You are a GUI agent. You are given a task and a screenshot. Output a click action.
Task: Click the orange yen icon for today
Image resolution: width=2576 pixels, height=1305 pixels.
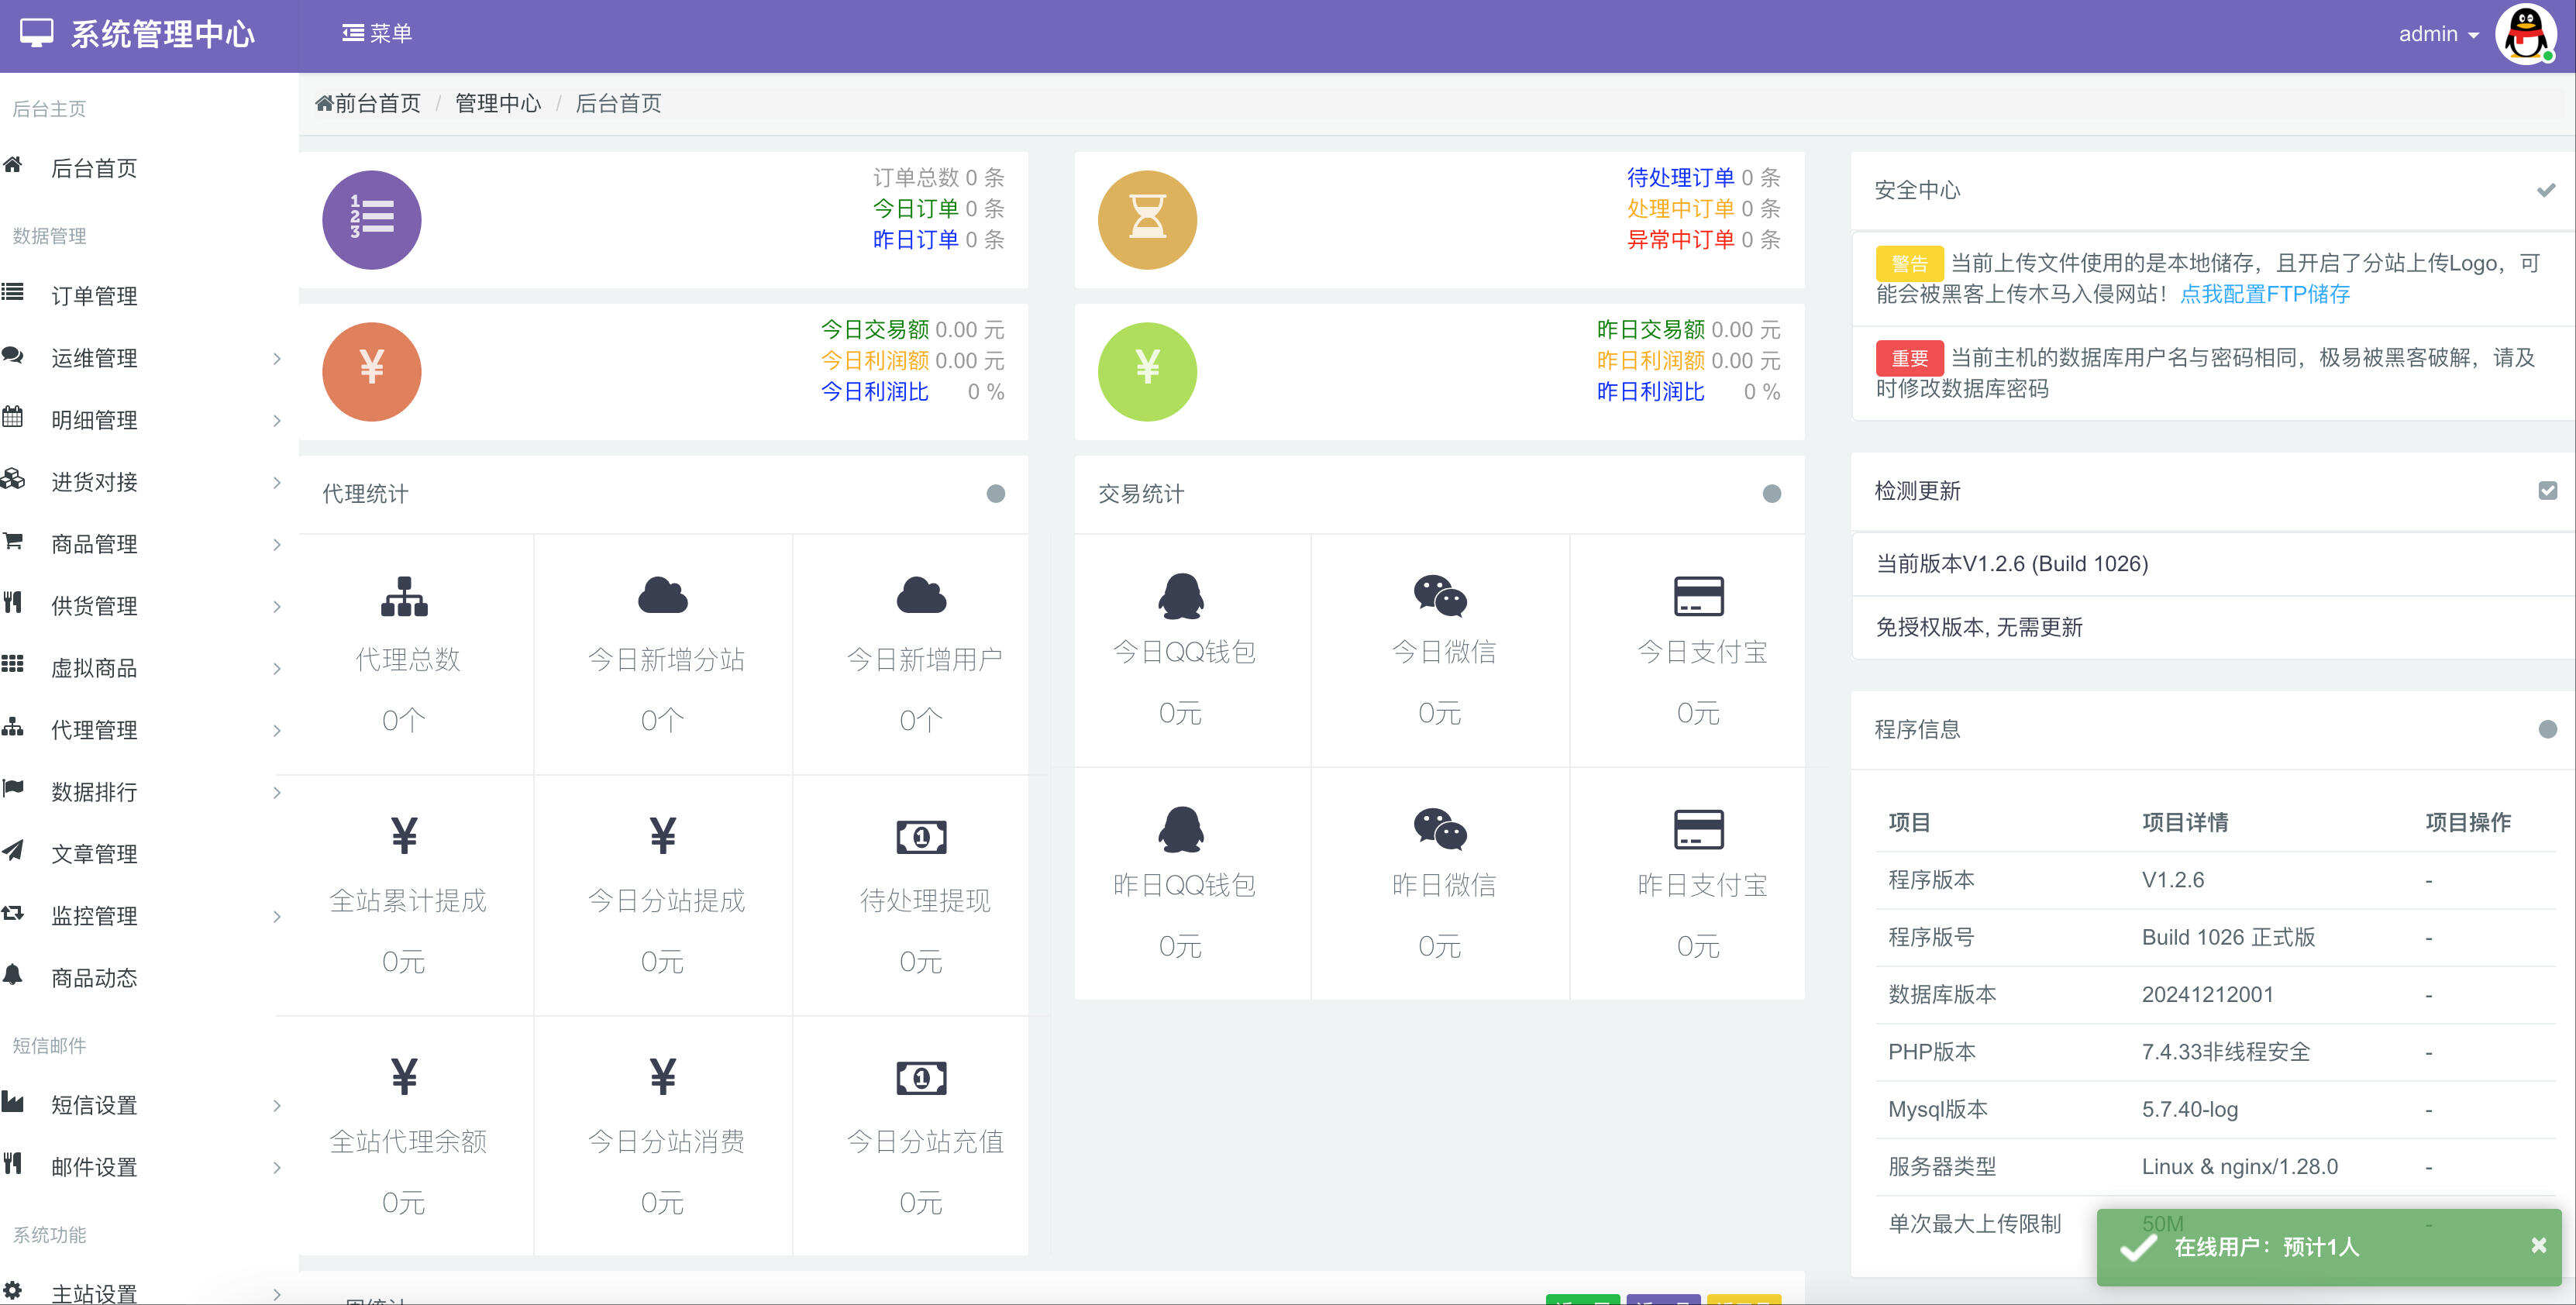click(x=371, y=371)
